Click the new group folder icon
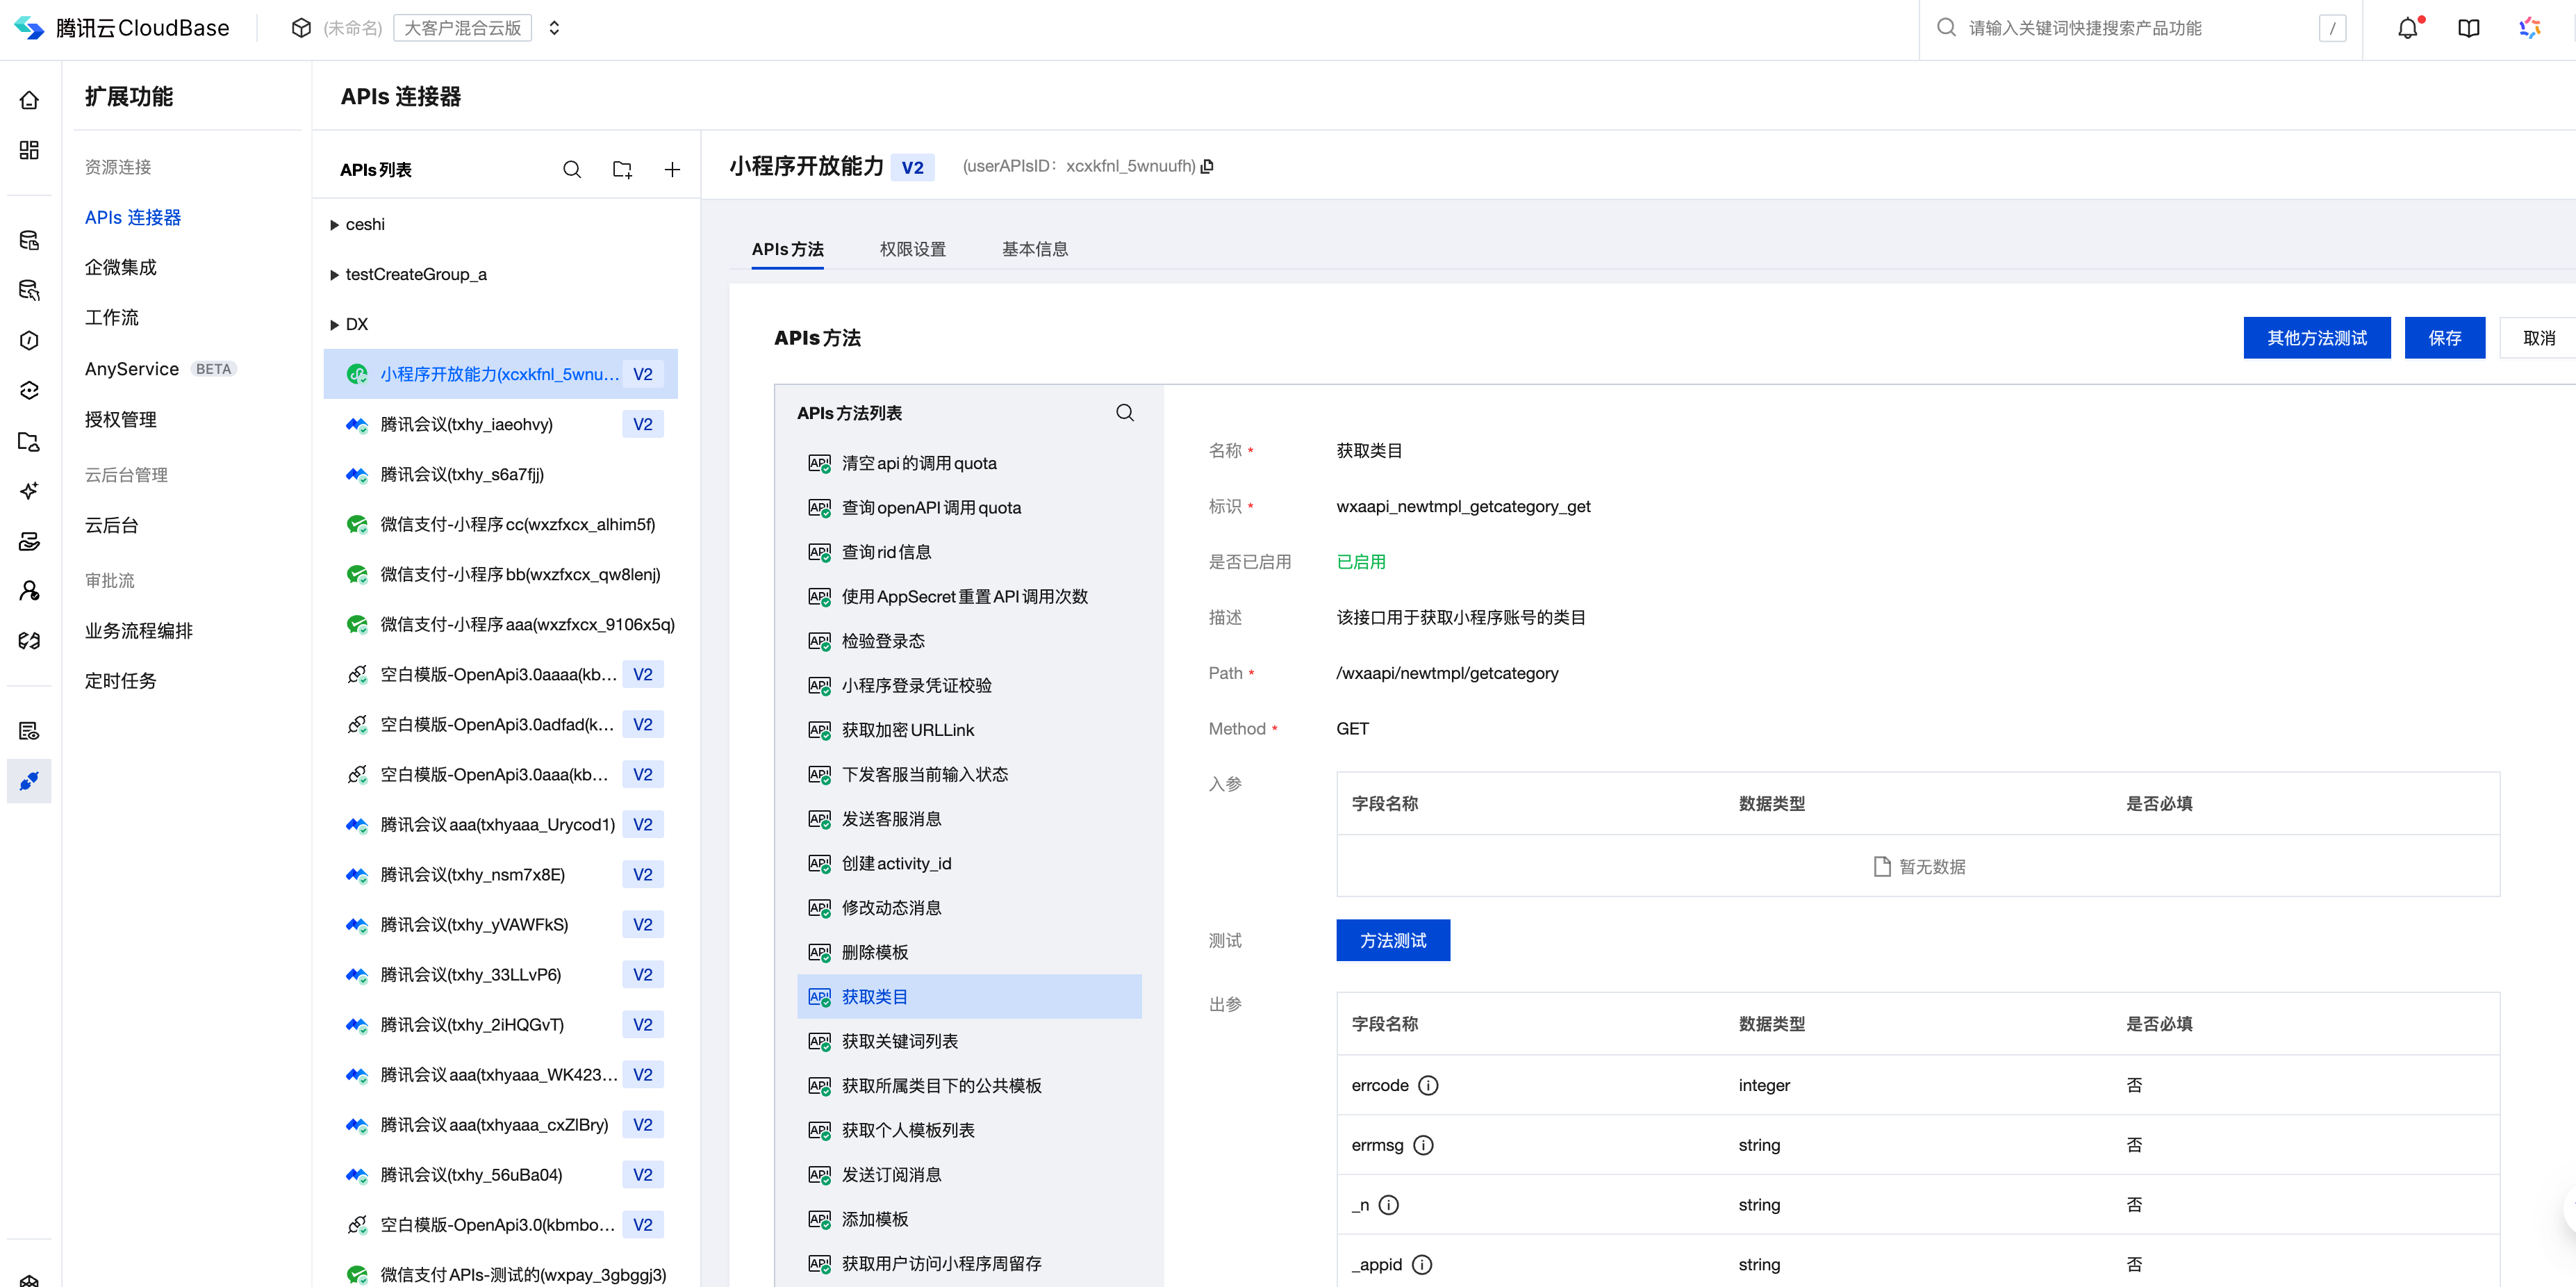Screen dimensions: 2576x1287 tap(622, 170)
